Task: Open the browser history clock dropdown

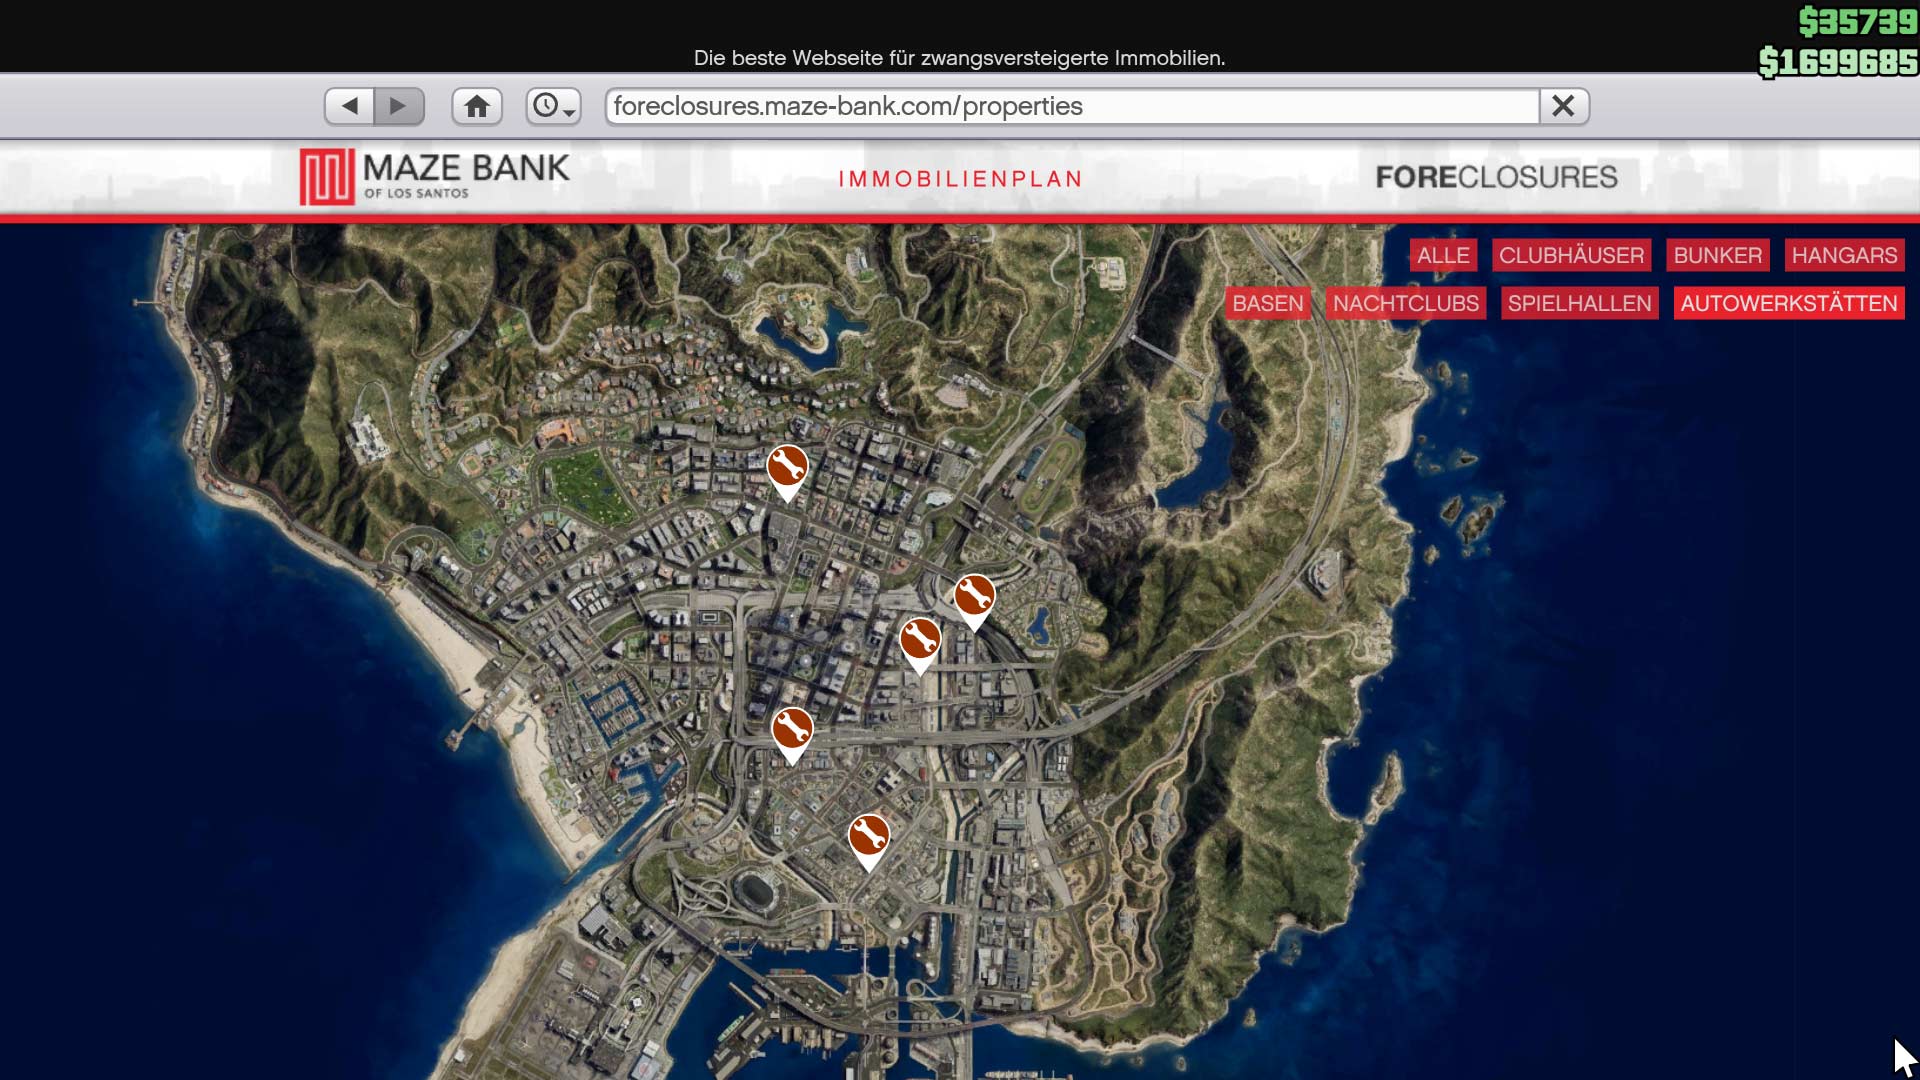Action: [x=553, y=106]
